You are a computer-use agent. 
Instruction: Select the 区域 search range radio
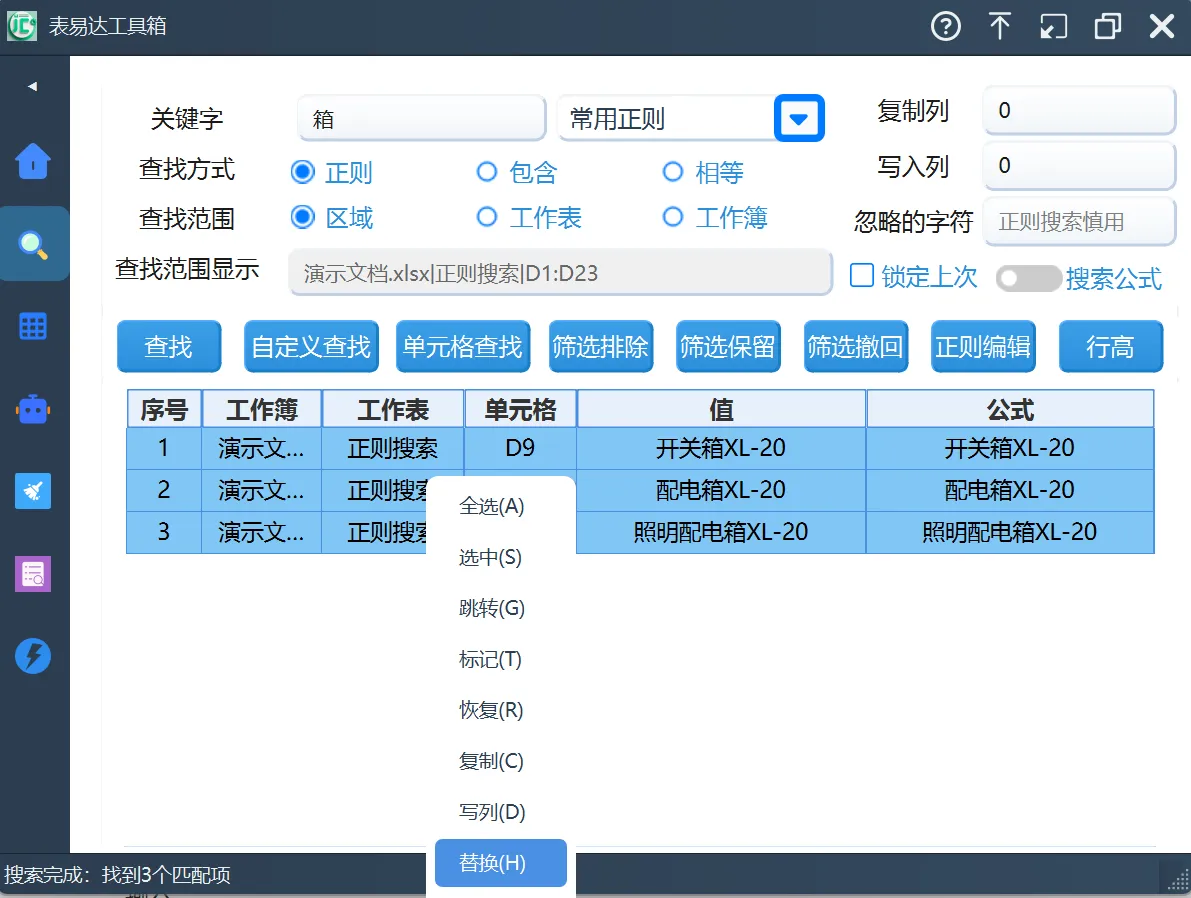tap(302, 218)
